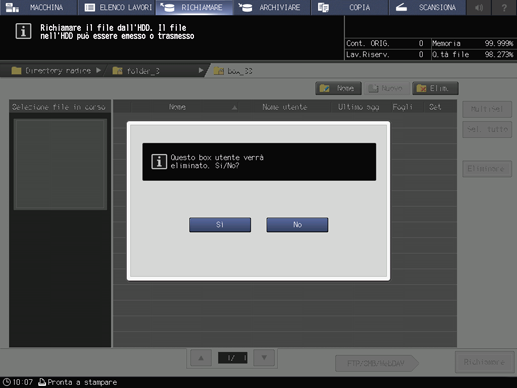Confirm deletion with the Si button
The height and width of the screenshot is (388, 517).
(x=220, y=225)
